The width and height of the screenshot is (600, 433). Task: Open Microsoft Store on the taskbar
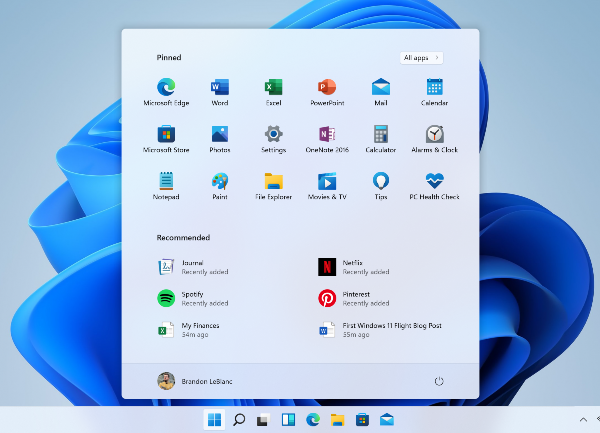[x=362, y=420]
